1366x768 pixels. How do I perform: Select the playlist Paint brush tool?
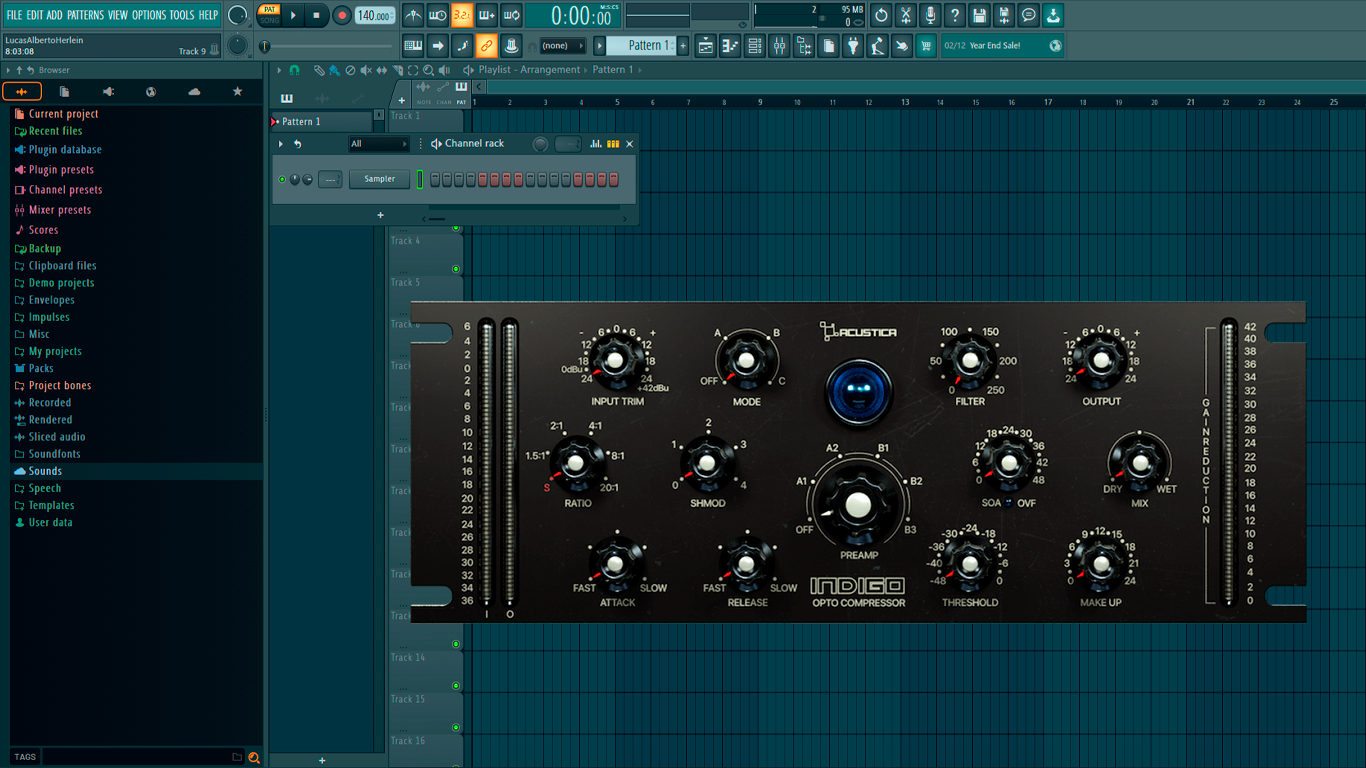click(x=334, y=70)
